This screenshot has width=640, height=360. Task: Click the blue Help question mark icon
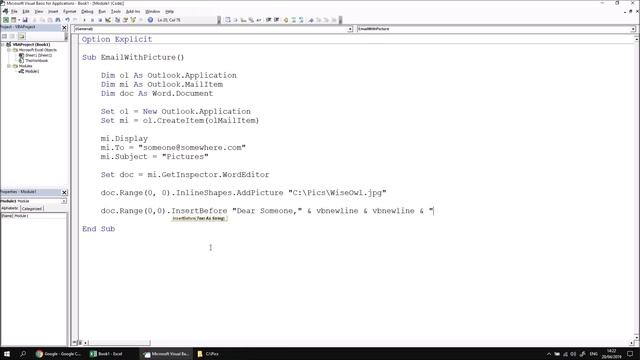pos(150,20)
